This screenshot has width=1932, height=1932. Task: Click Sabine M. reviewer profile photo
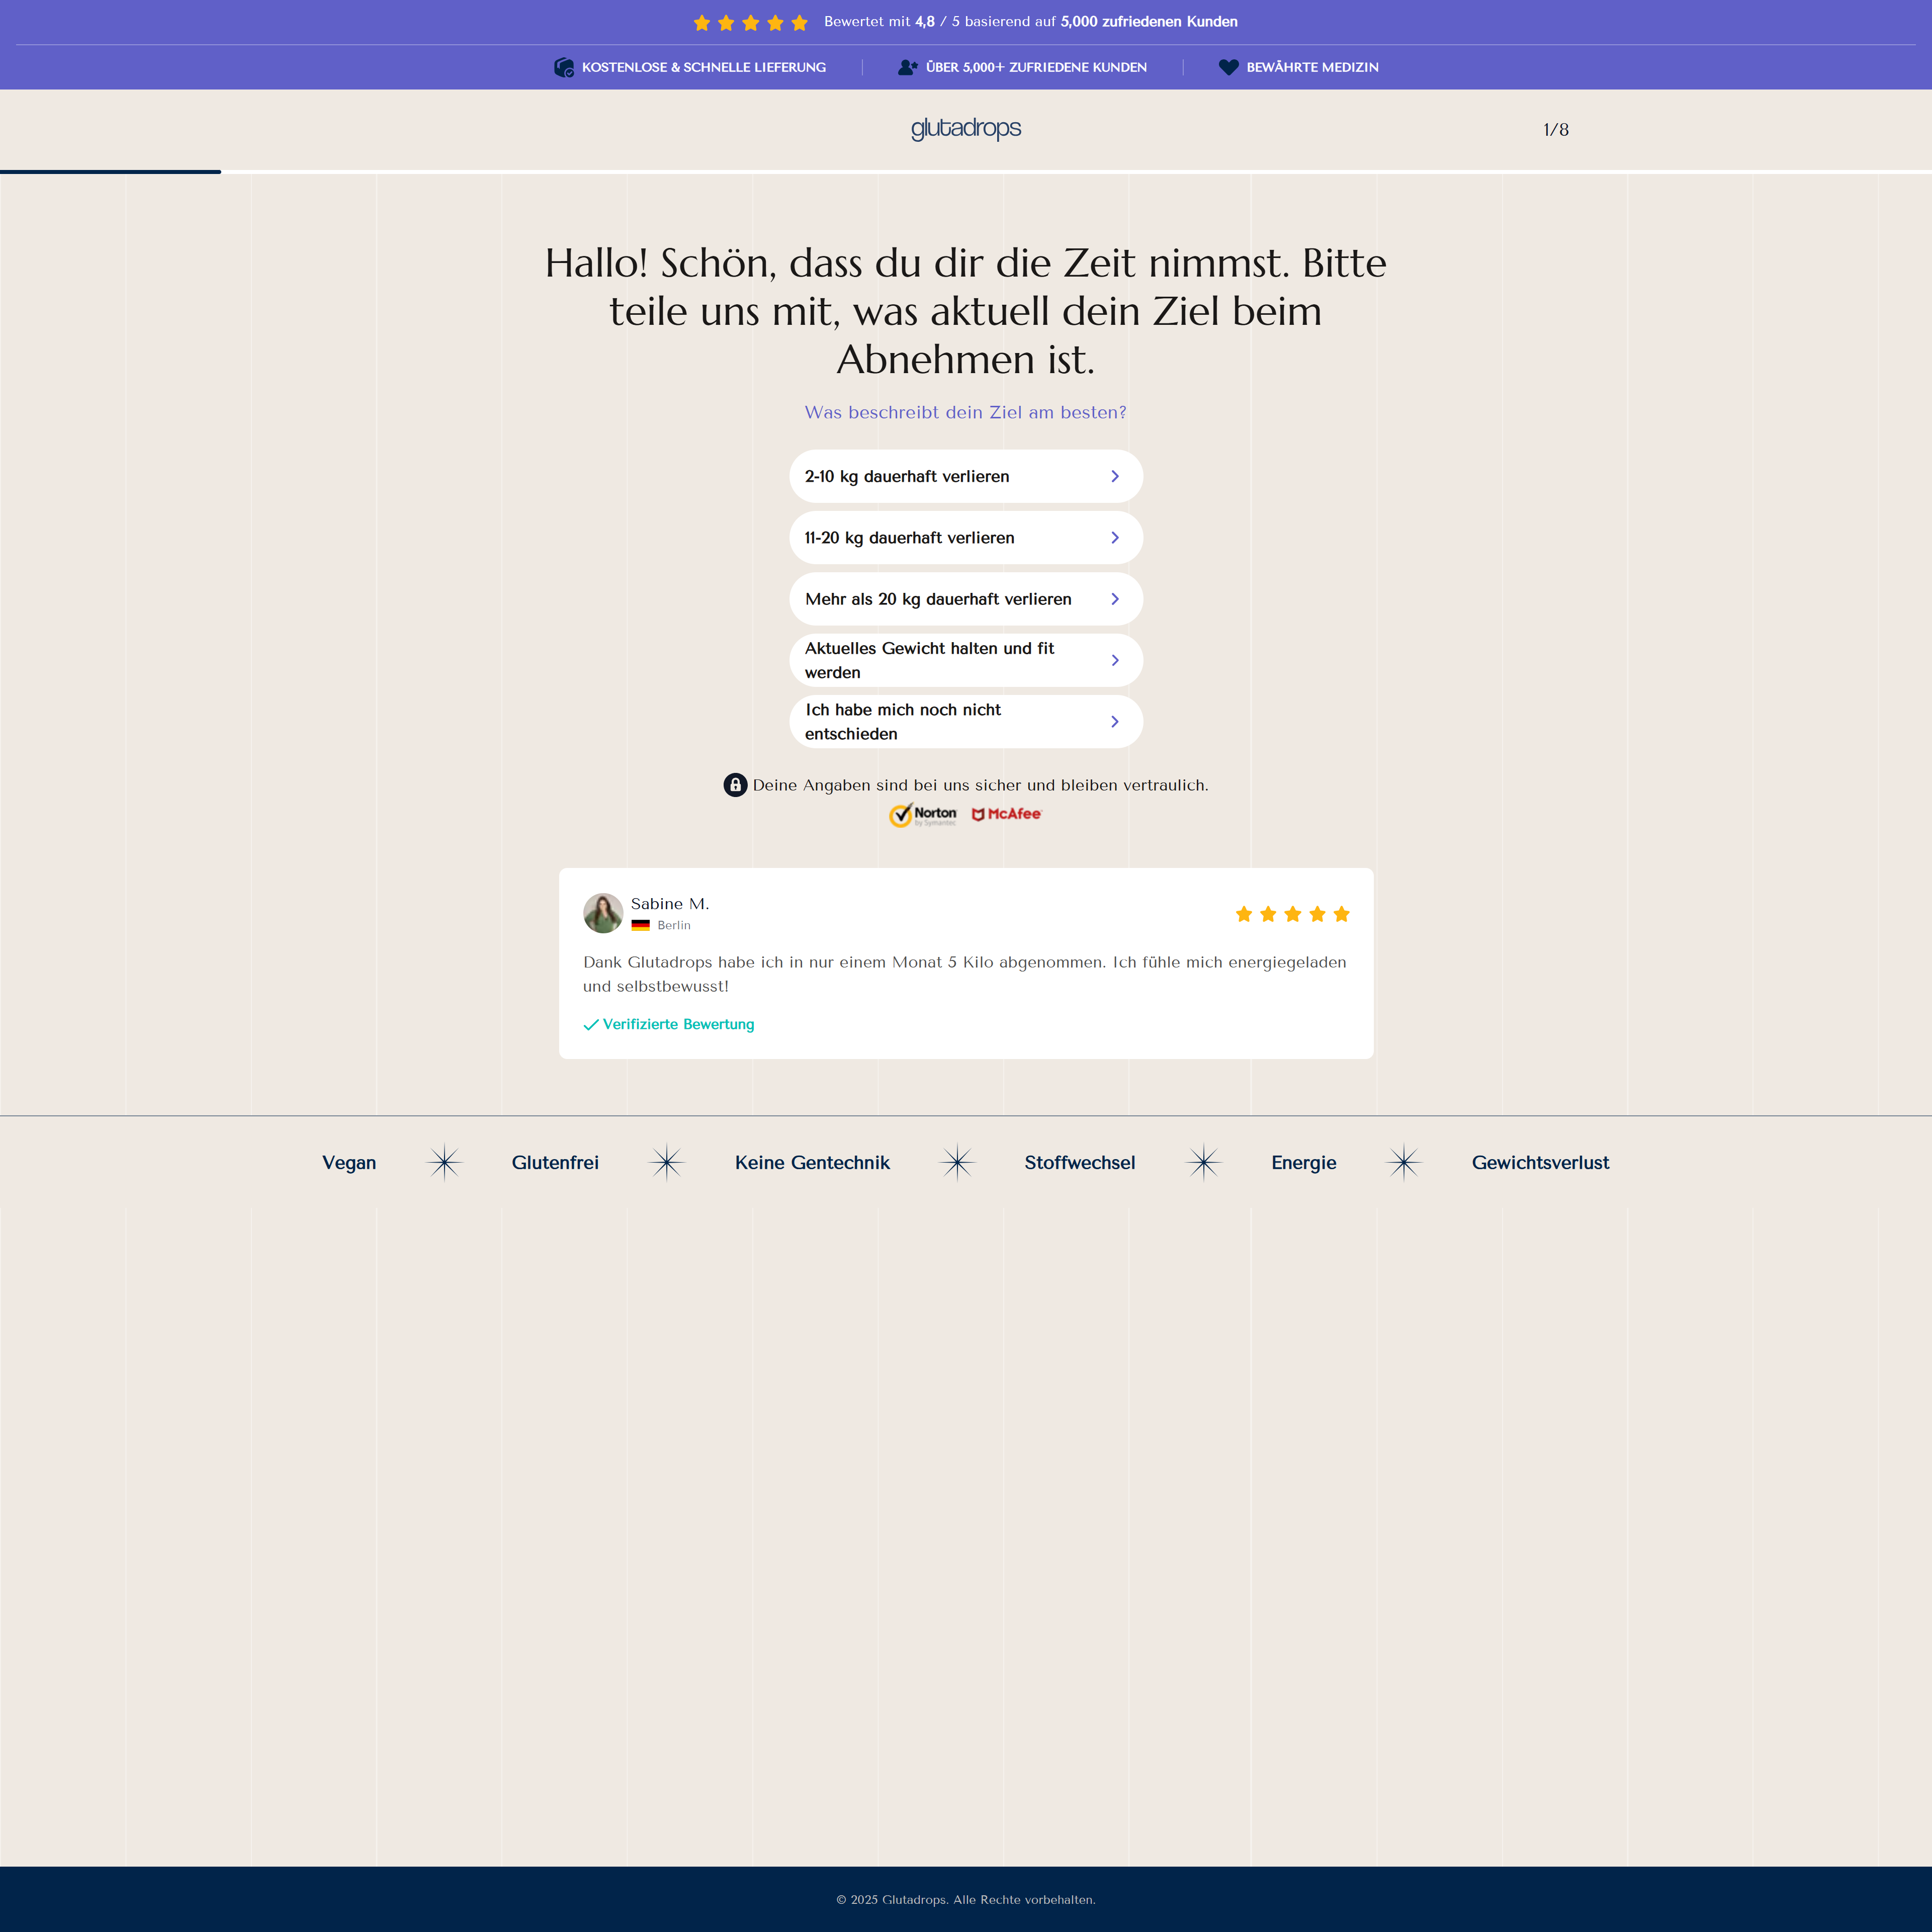pyautogui.click(x=603, y=913)
